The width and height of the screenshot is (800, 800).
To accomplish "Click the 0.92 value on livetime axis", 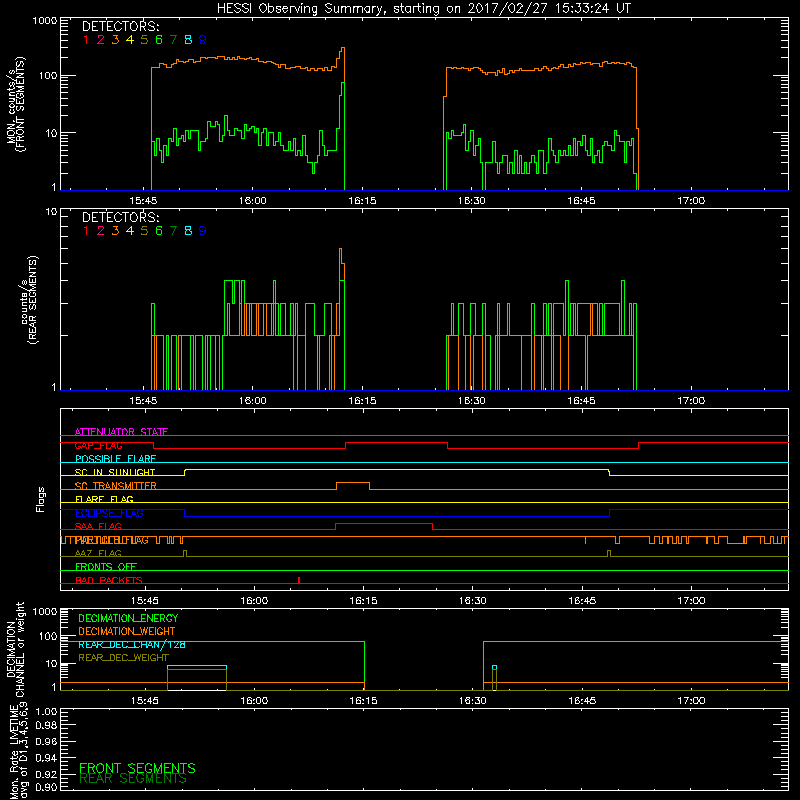I will (46, 773).
